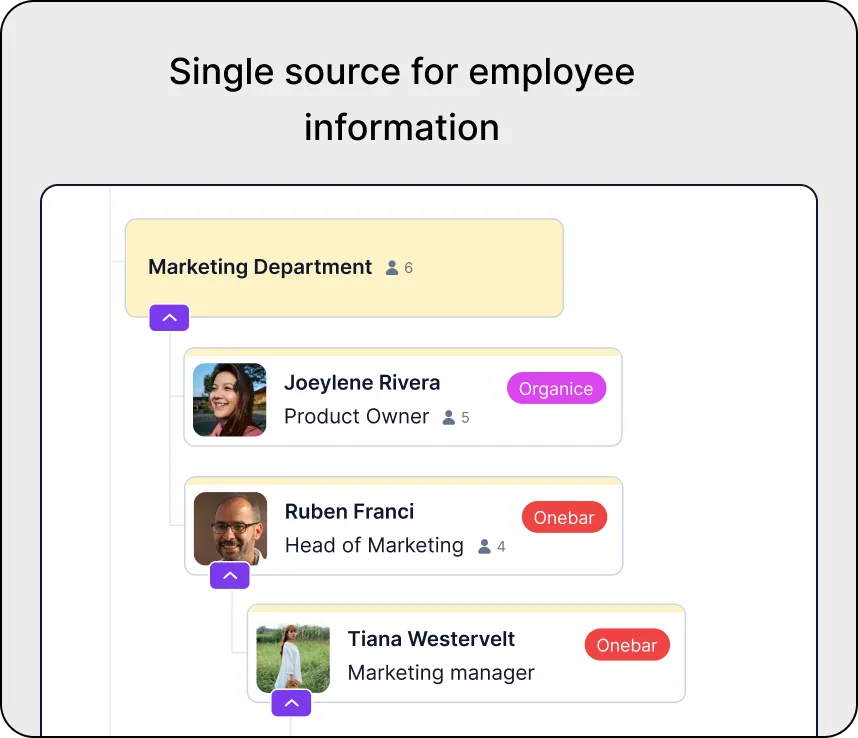
Task: Collapse the Marketing Department branch
Action: click(169, 317)
